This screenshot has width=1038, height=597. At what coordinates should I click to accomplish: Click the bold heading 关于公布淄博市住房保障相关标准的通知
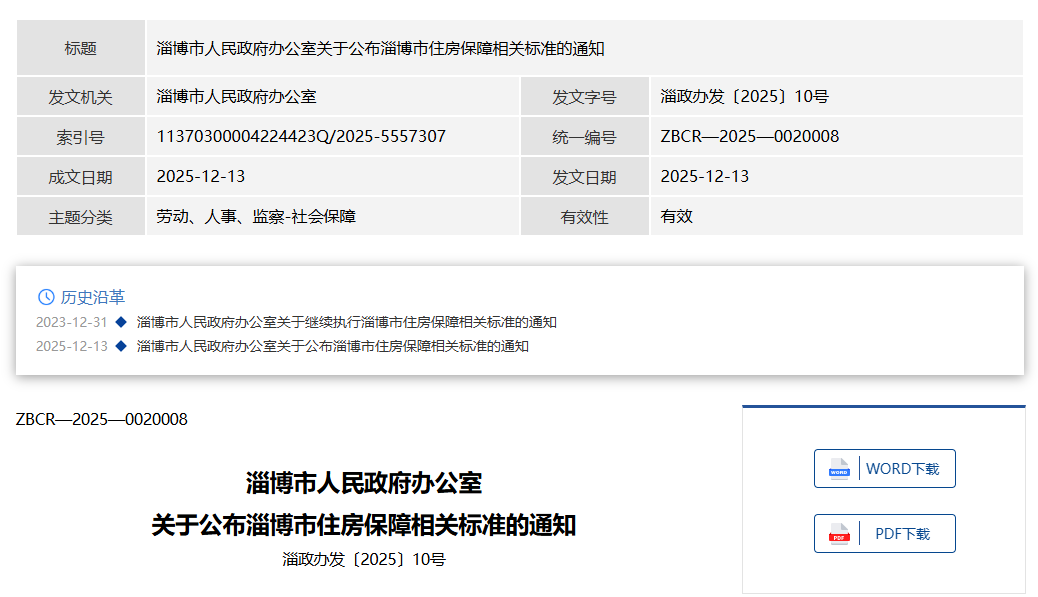coord(363,525)
